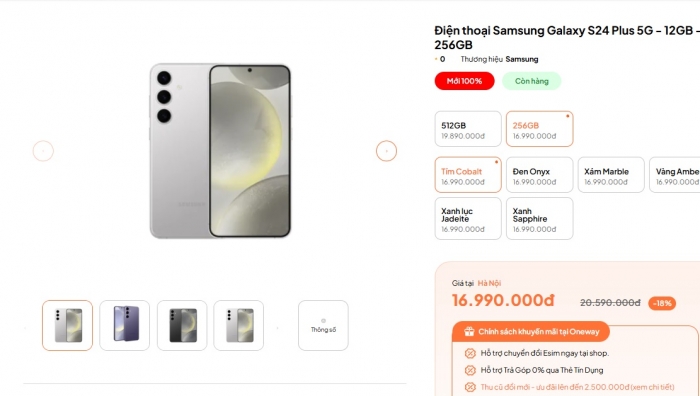This screenshot has height=396, width=700.
Task: Show the previous product image using the left arrow
Action: tap(43, 151)
